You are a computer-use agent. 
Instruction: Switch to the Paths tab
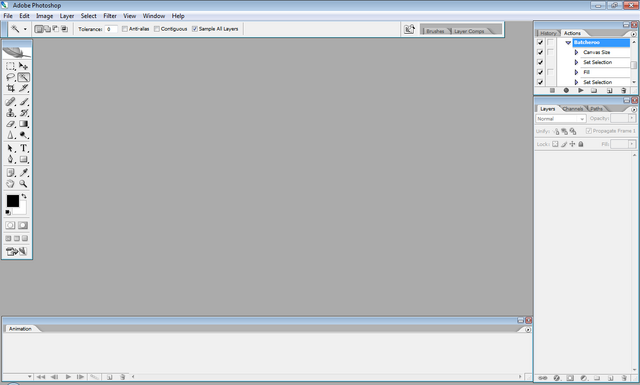click(596, 109)
